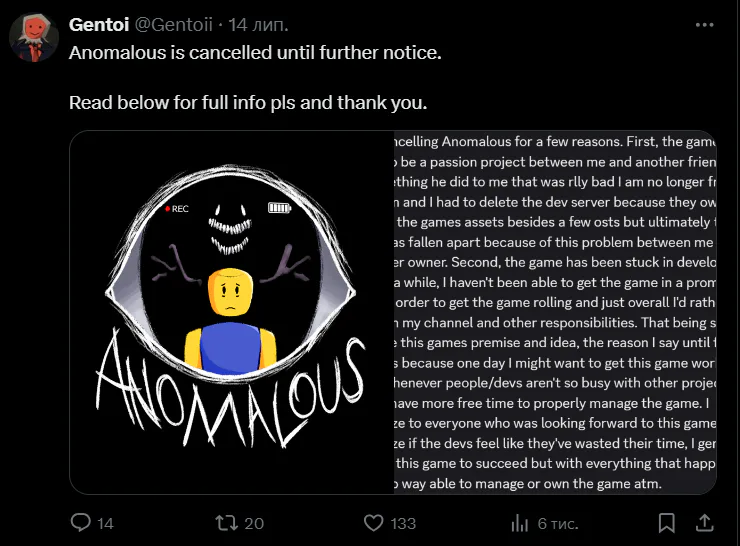Click the 6 тис. views count

pyautogui.click(x=558, y=523)
